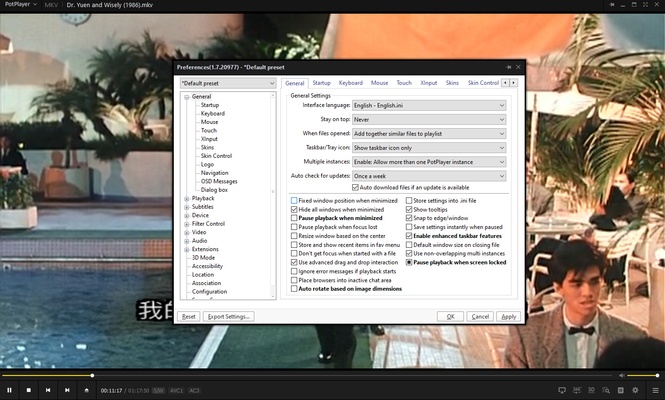Pin PotPlayer window on top icon
This screenshot has height=400, width=665.
612,5
